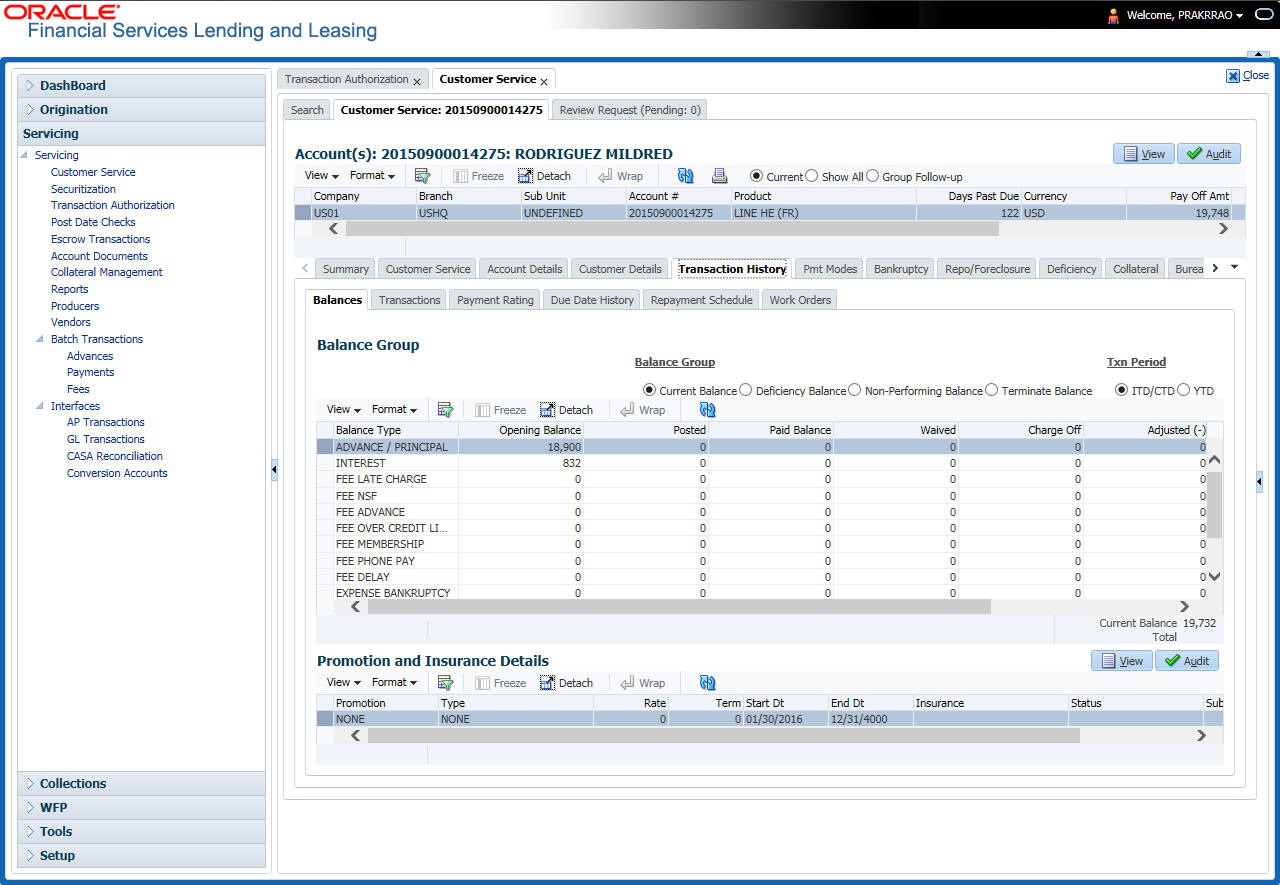Open Format dropdown in Balance Group toolbar
Screen dimensions: 1280x885
pyautogui.click(x=394, y=410)
